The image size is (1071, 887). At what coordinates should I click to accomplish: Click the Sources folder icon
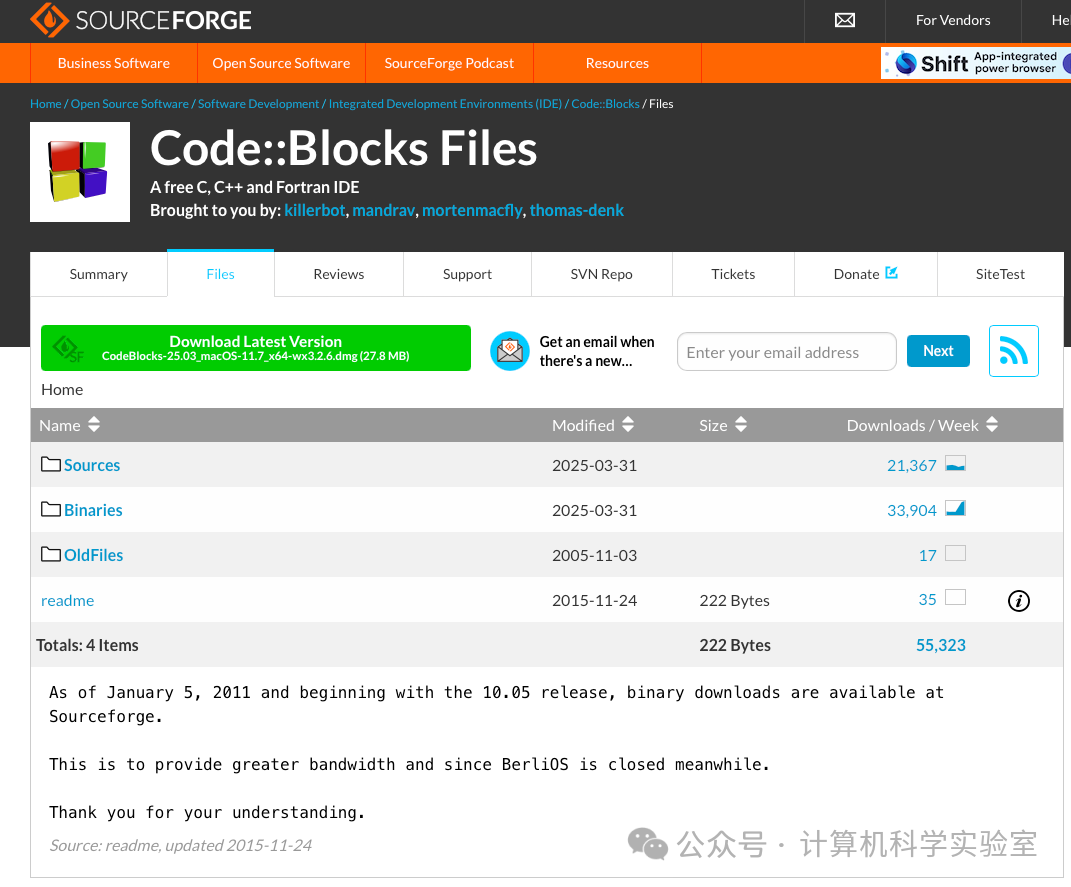(51, 464)
